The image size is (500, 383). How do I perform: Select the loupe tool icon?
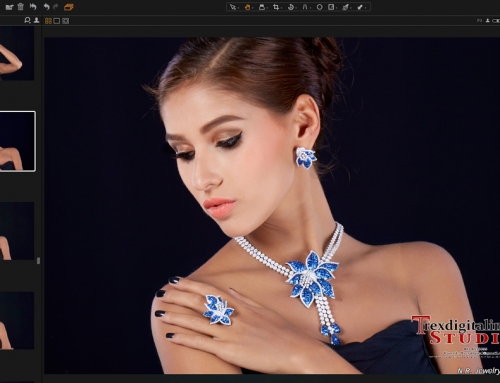click(x=262, y=7)
